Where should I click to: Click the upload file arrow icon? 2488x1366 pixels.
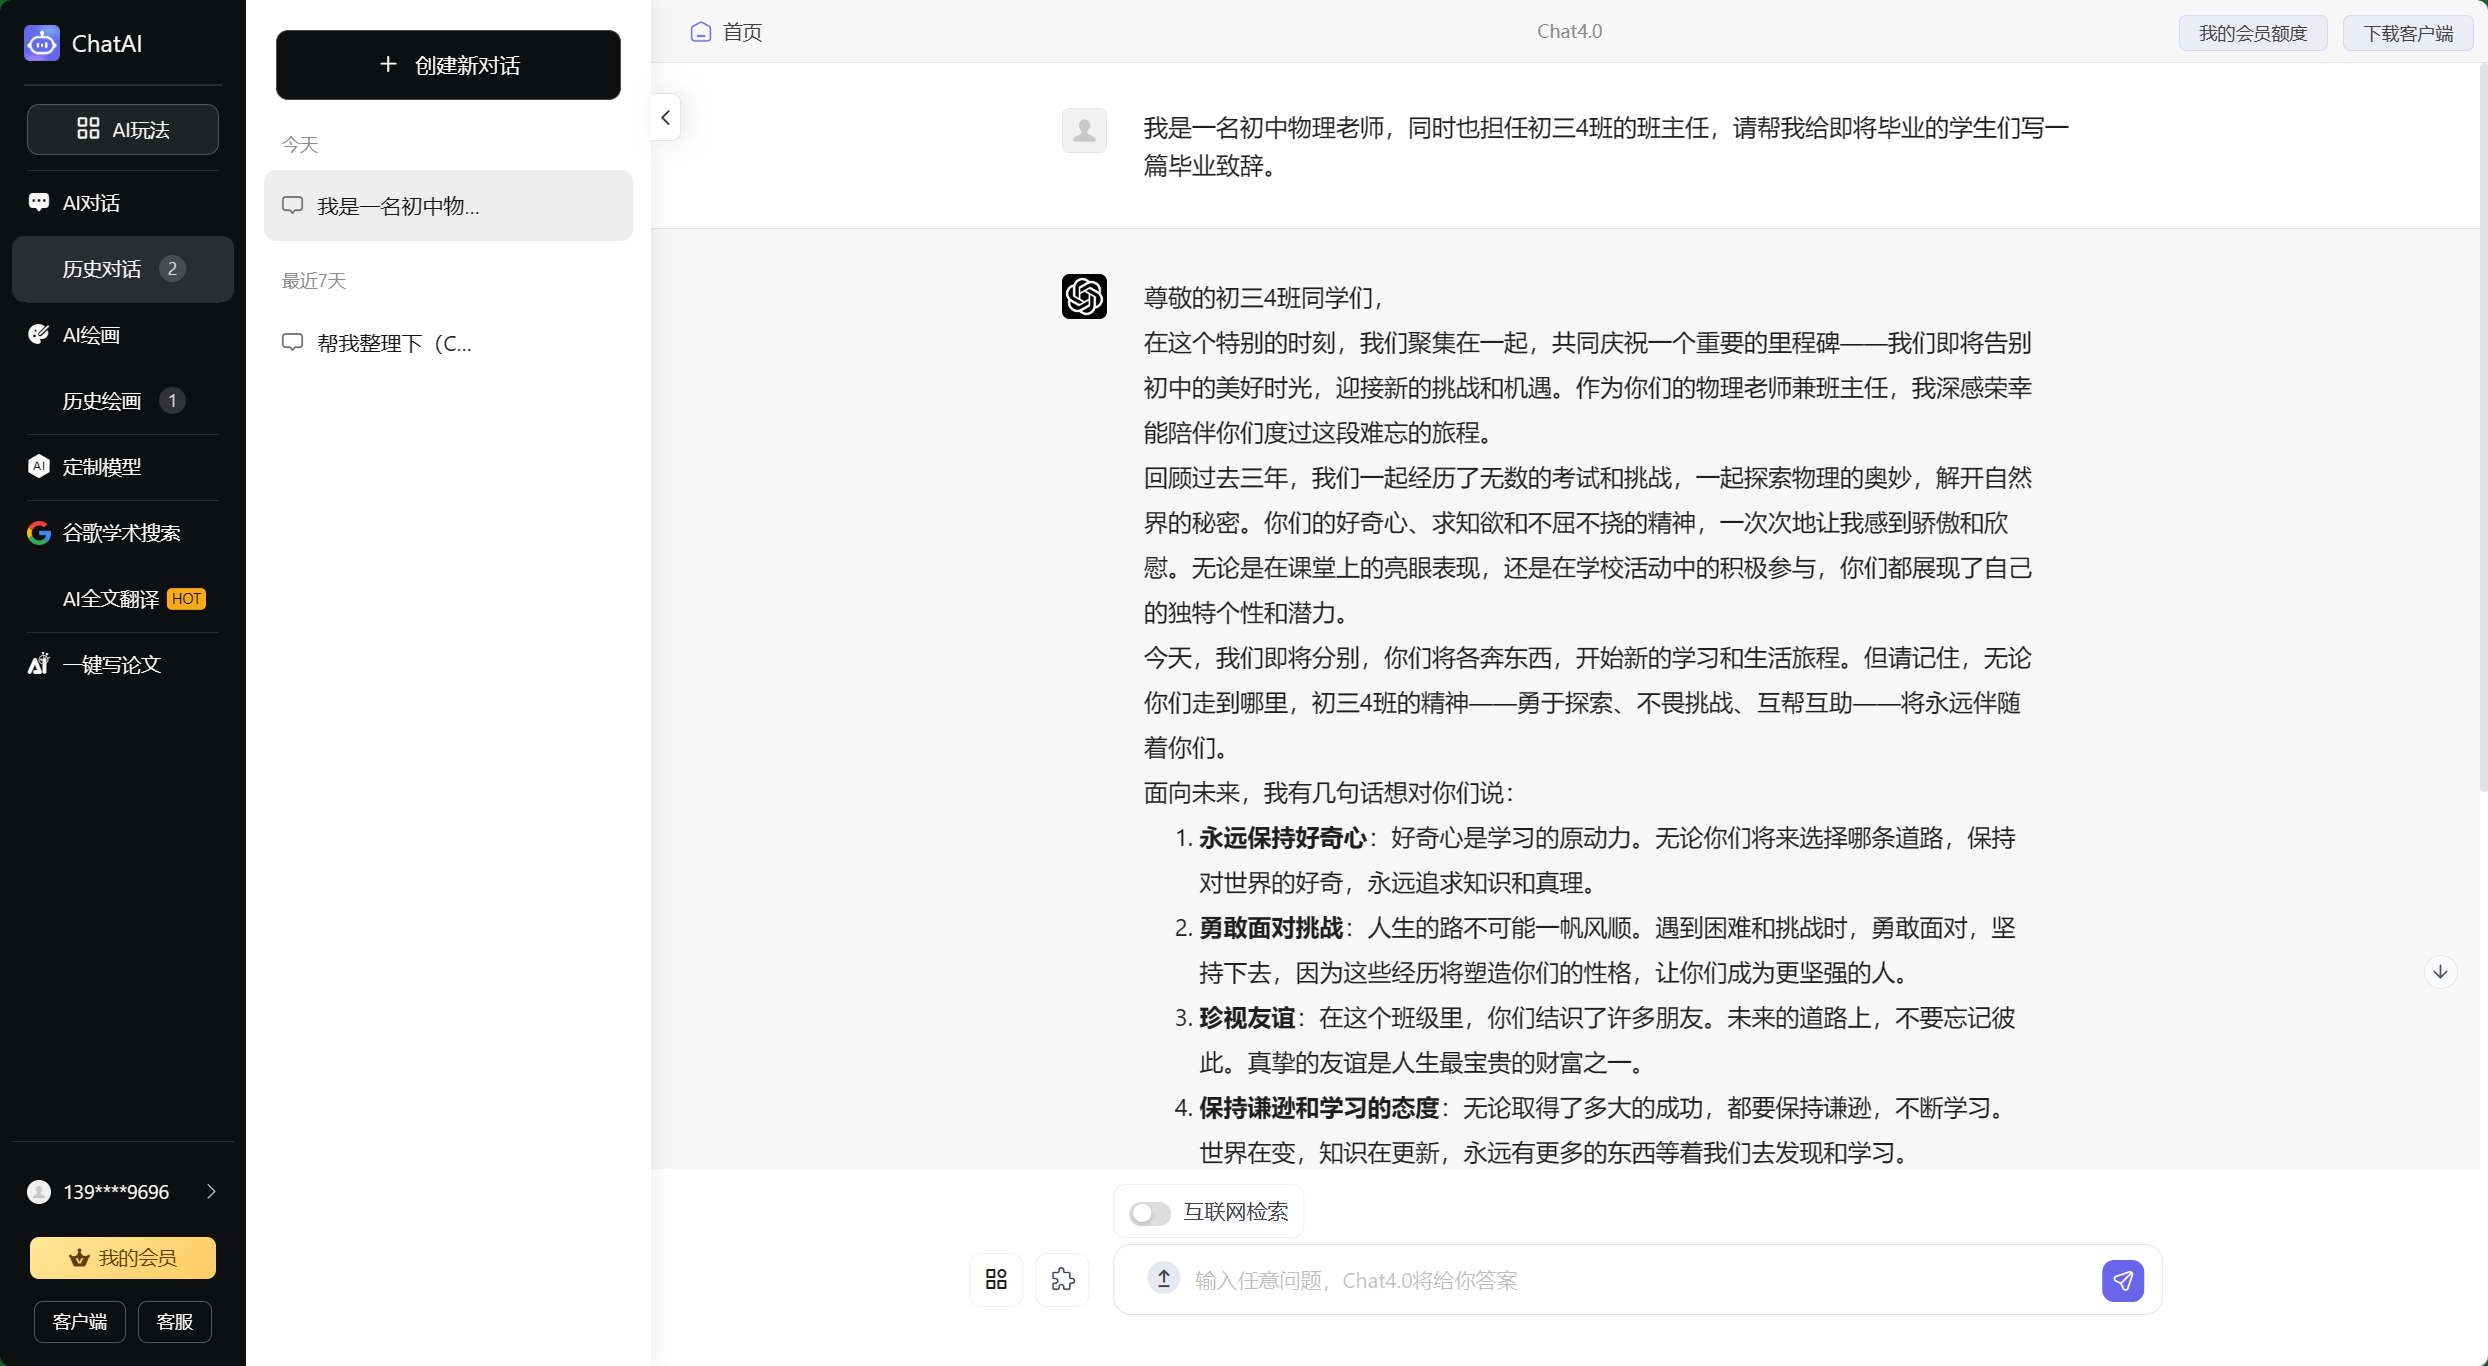[1163, 1278]
